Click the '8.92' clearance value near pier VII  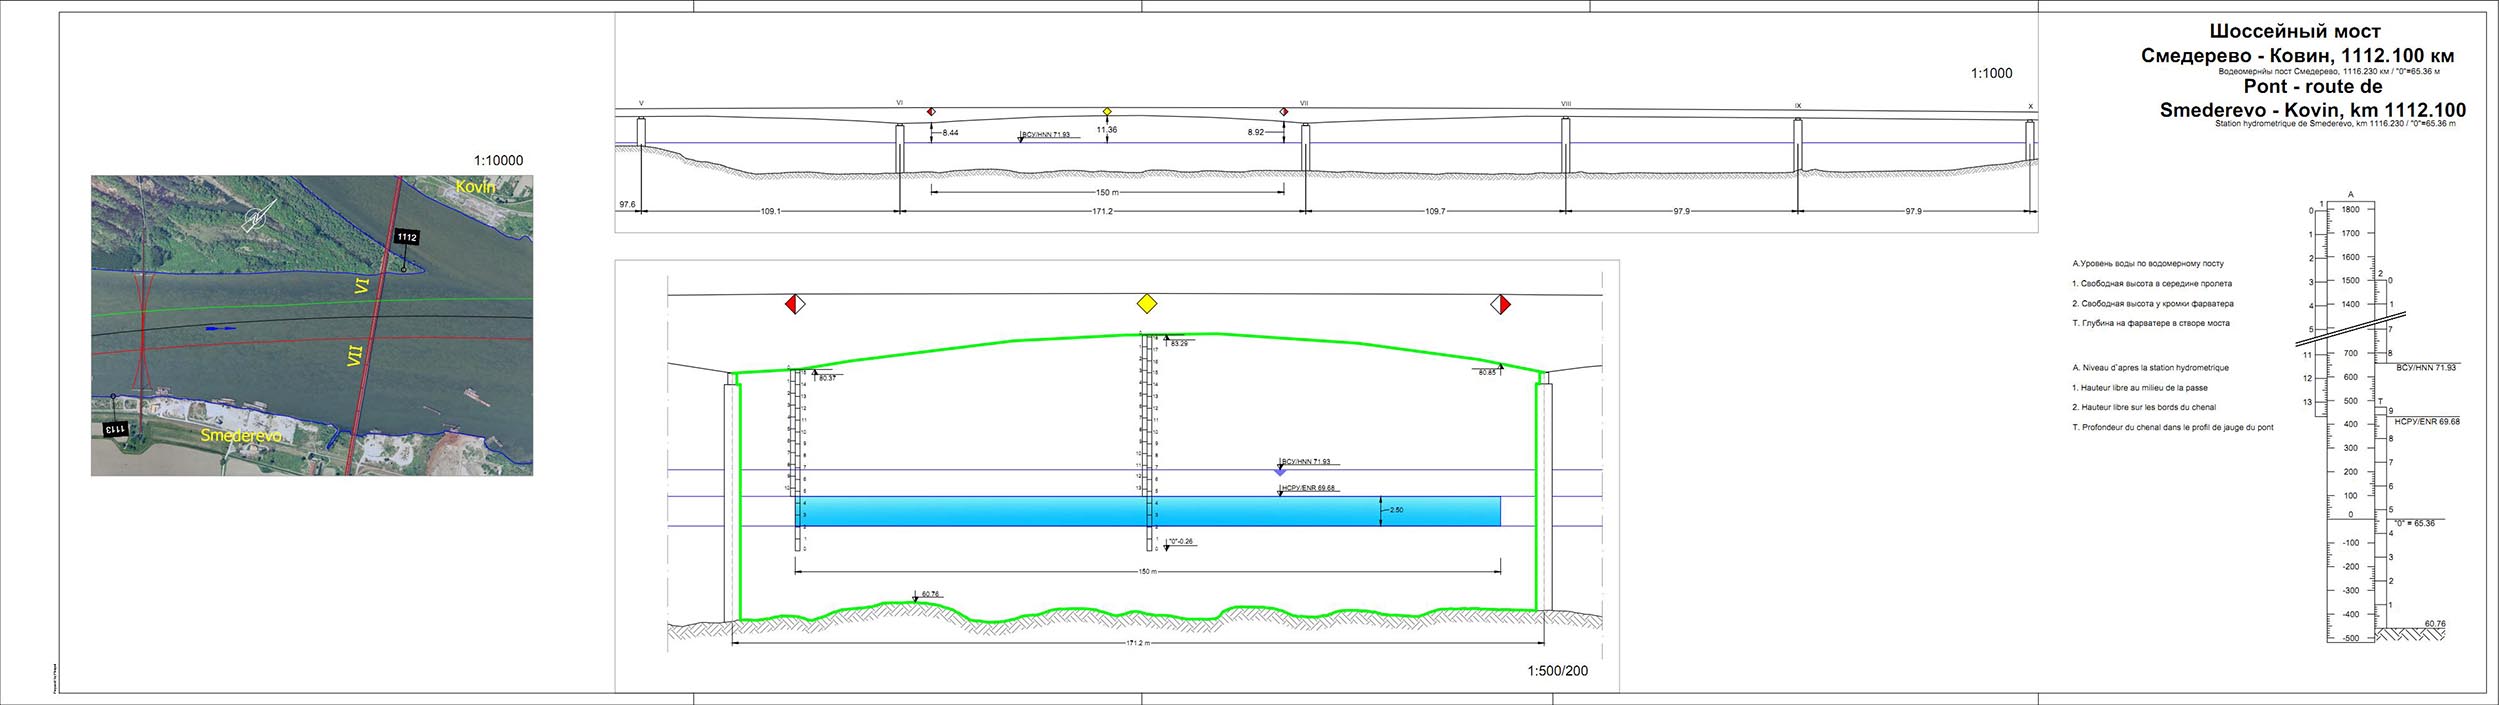click(x=1258, y=132)
